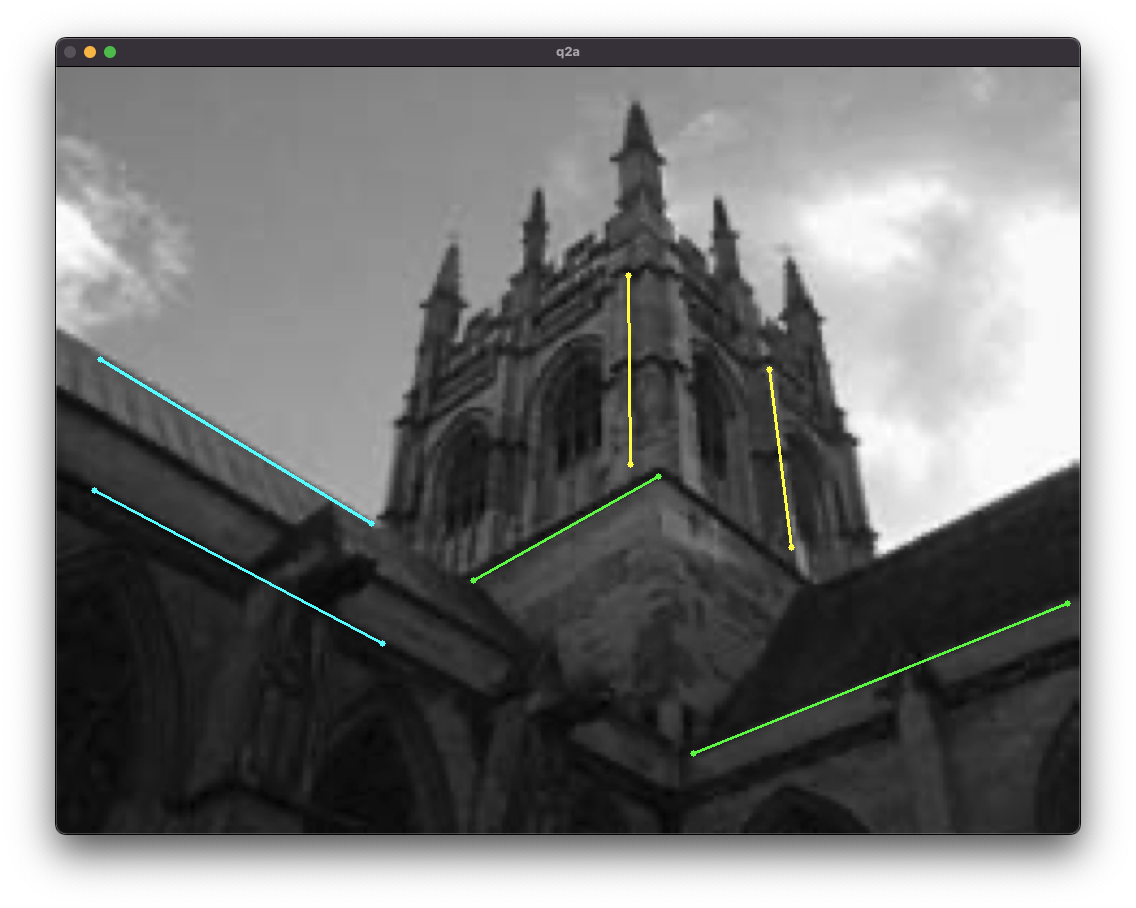Click the yellow minimize button
This screenshot has height=908, width=1136.
90,52
